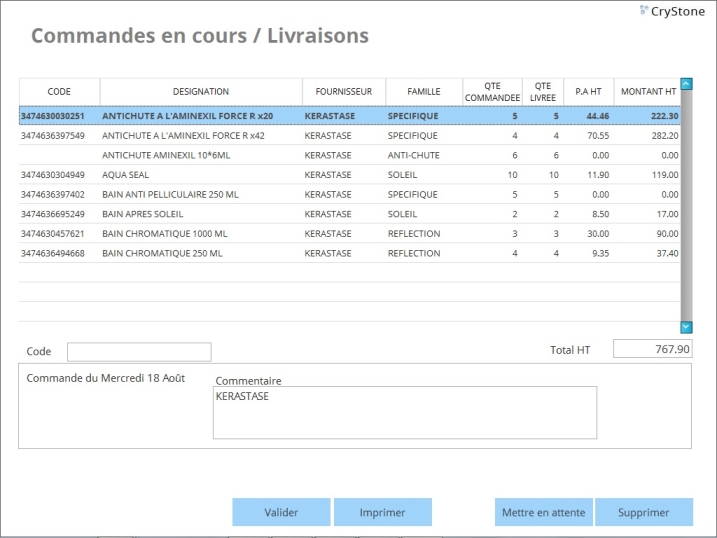Click amount 37.40 in MONTANT HT

(x=668, y=254)
